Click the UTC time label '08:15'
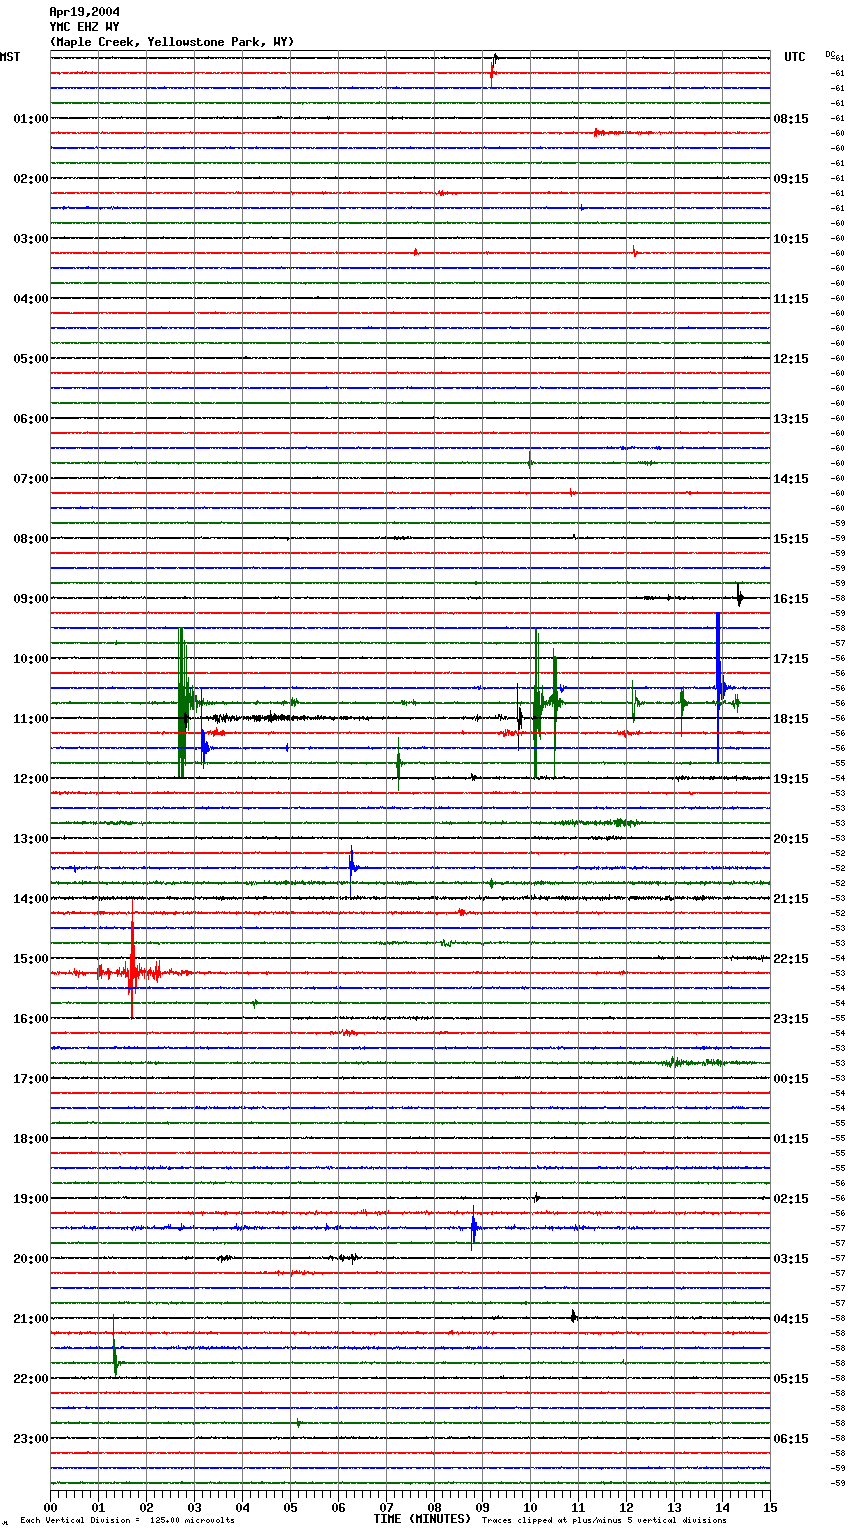The height and width of the screenshot is (1534, 850). 791,119
